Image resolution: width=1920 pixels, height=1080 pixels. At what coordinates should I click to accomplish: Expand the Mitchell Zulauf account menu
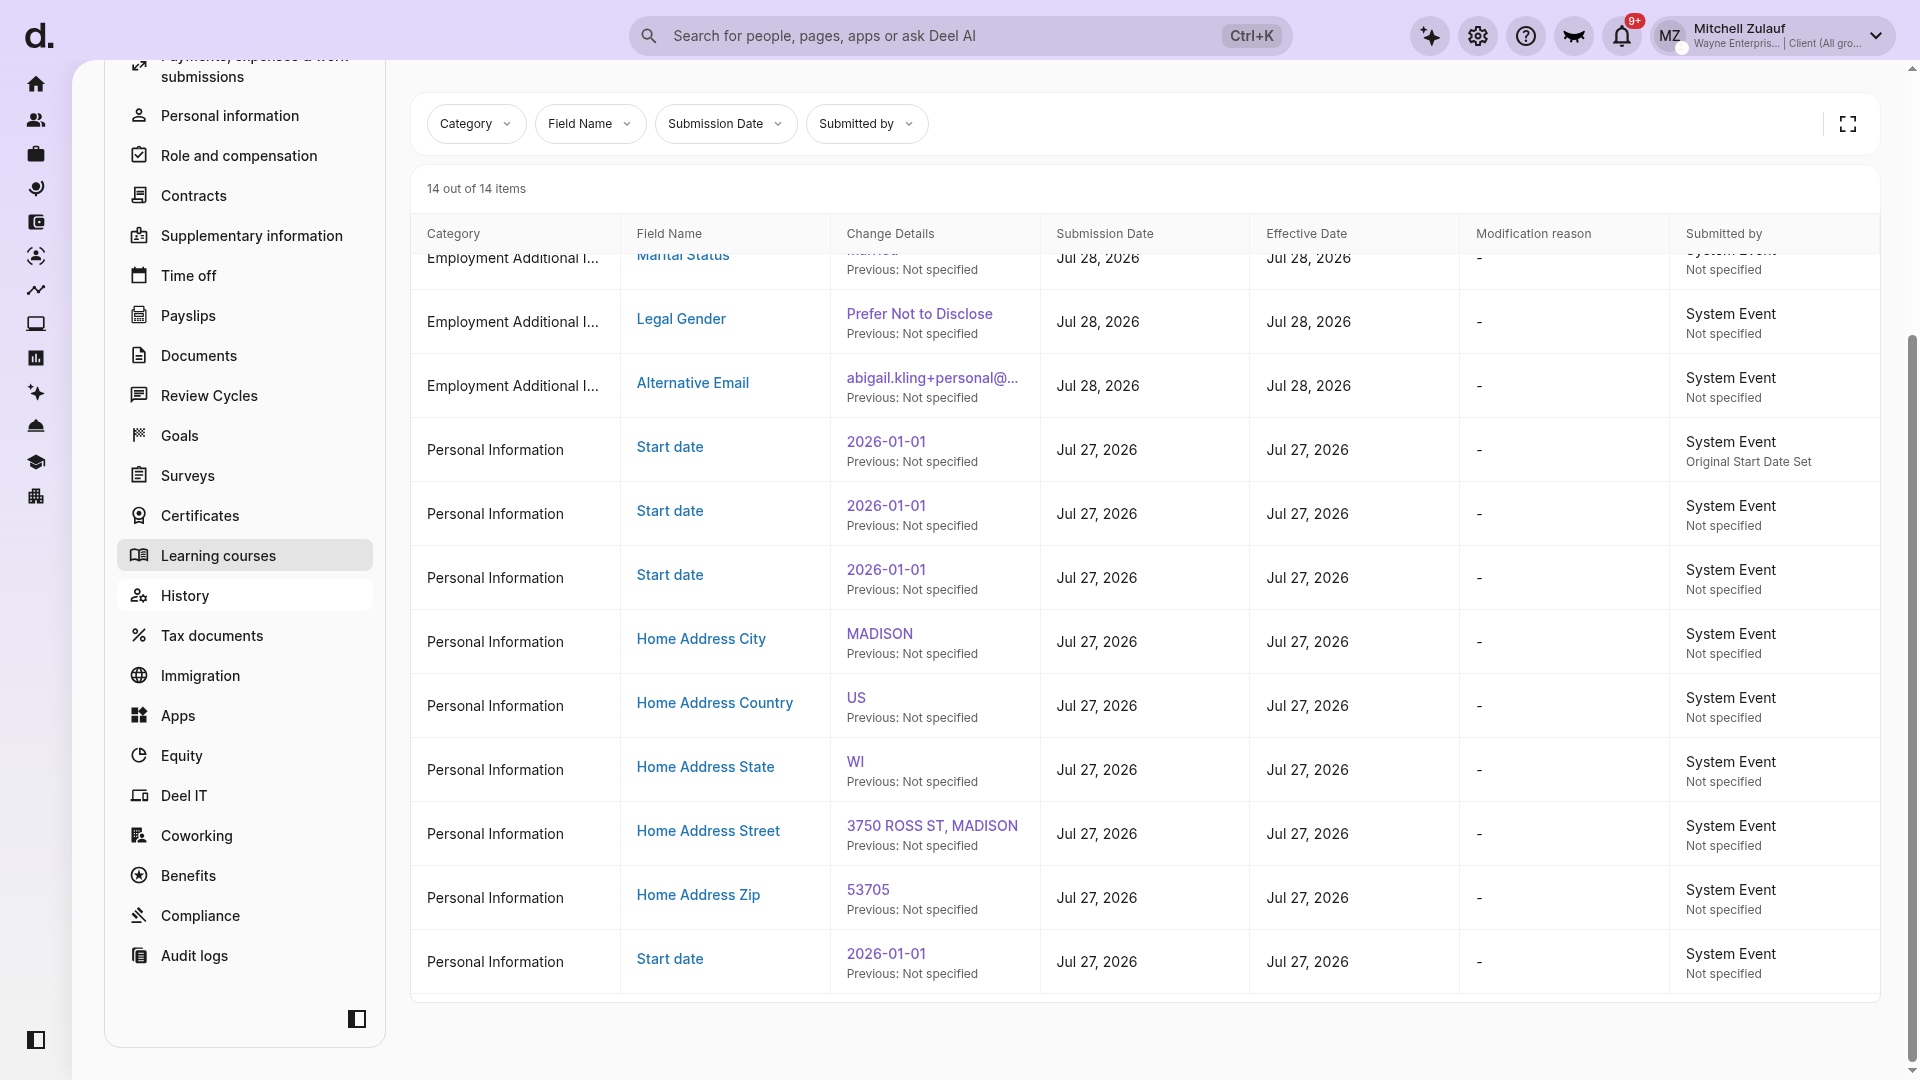tap(1772, 36)
